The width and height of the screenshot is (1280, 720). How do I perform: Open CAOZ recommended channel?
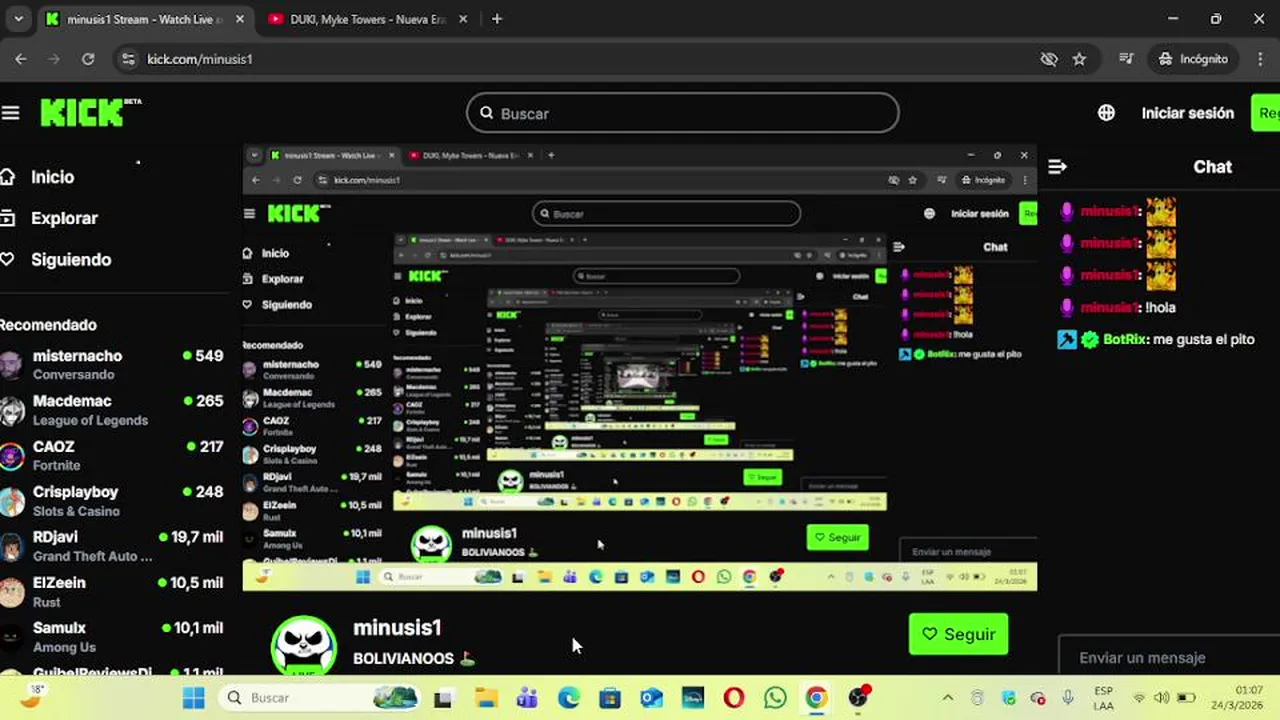[112, 455]
